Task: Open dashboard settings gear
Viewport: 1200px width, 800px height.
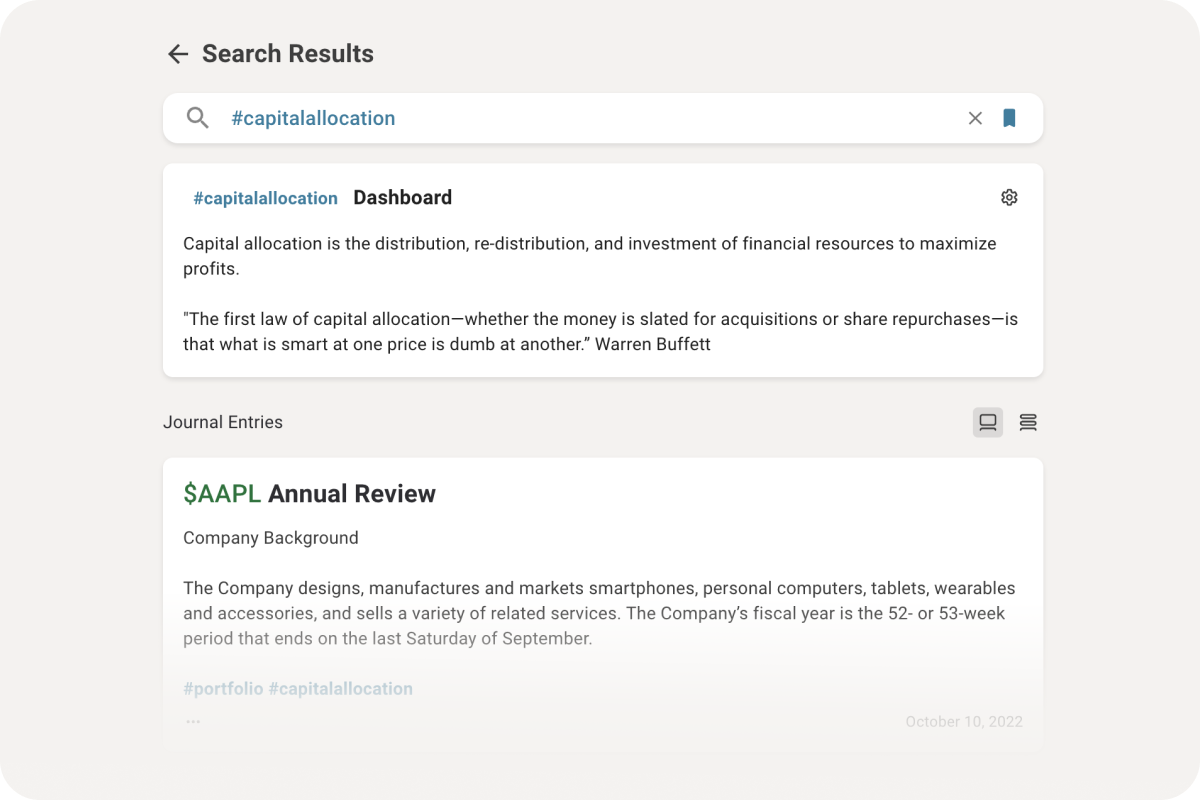Action: pyautogui.click(x=1009, y=197)
